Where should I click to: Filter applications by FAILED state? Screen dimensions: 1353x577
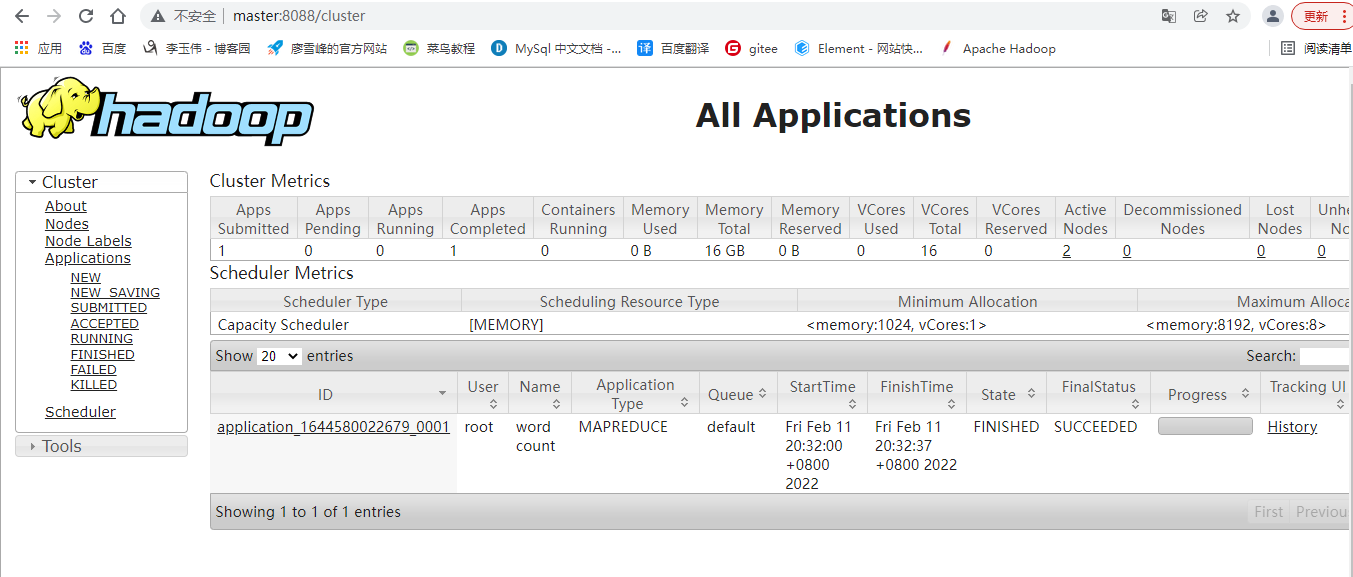click(94, 369)
